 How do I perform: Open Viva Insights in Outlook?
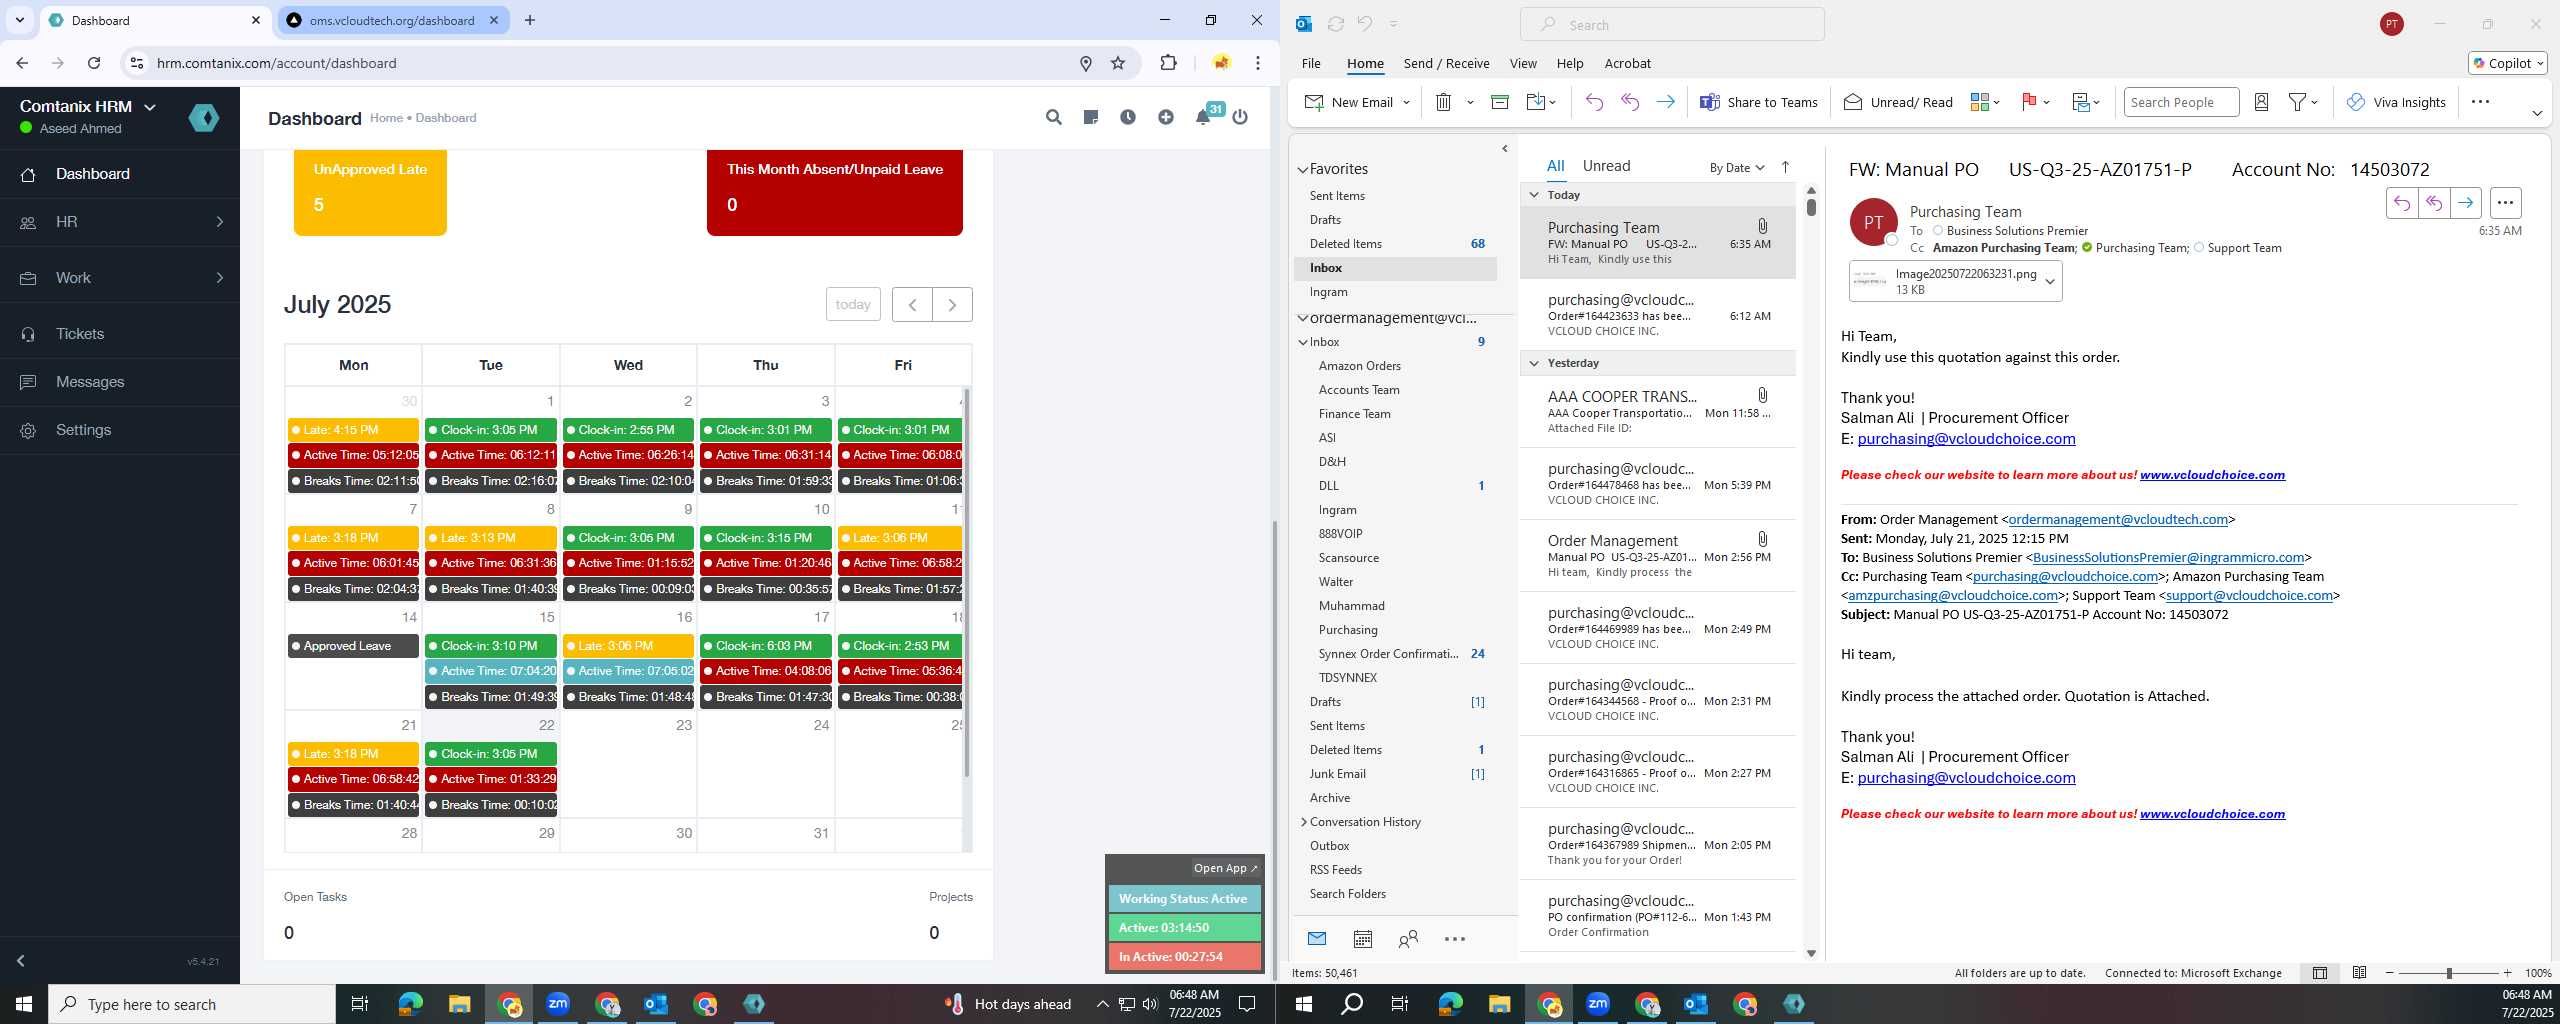click(2396, 102)
